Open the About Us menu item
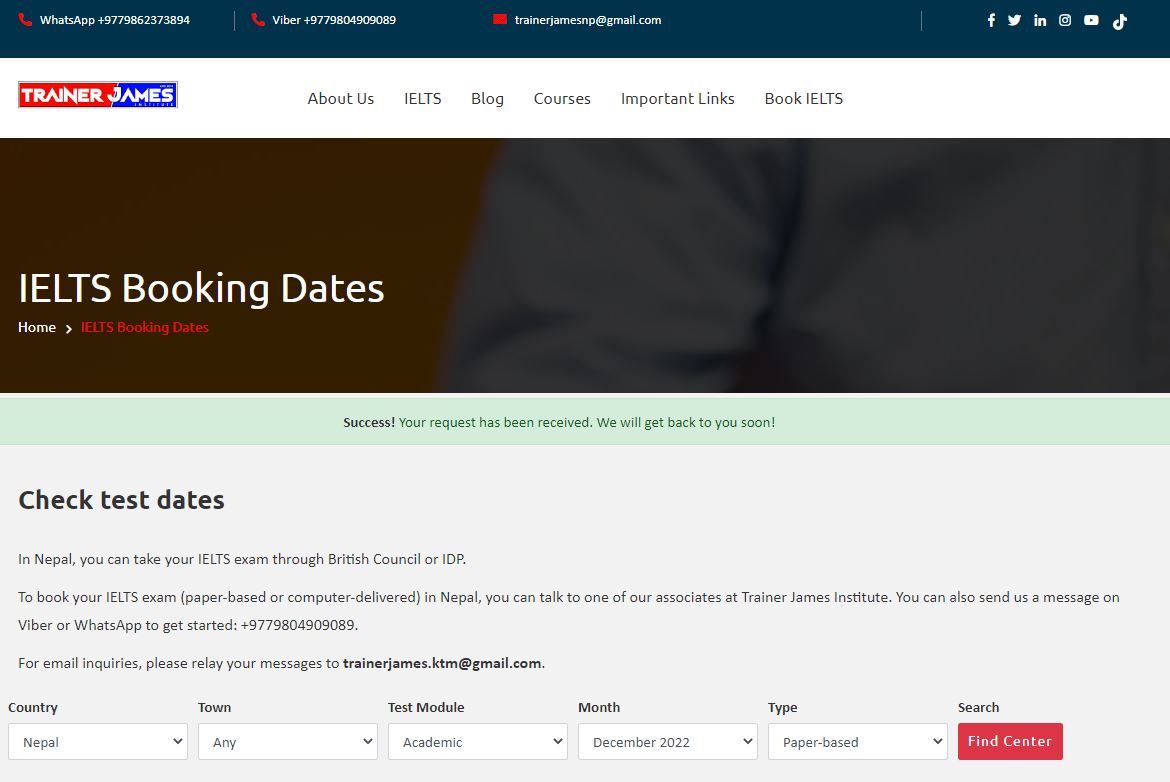Image resolution: width=1170 pixels, height=782 pixels. (x=341, y=98)
